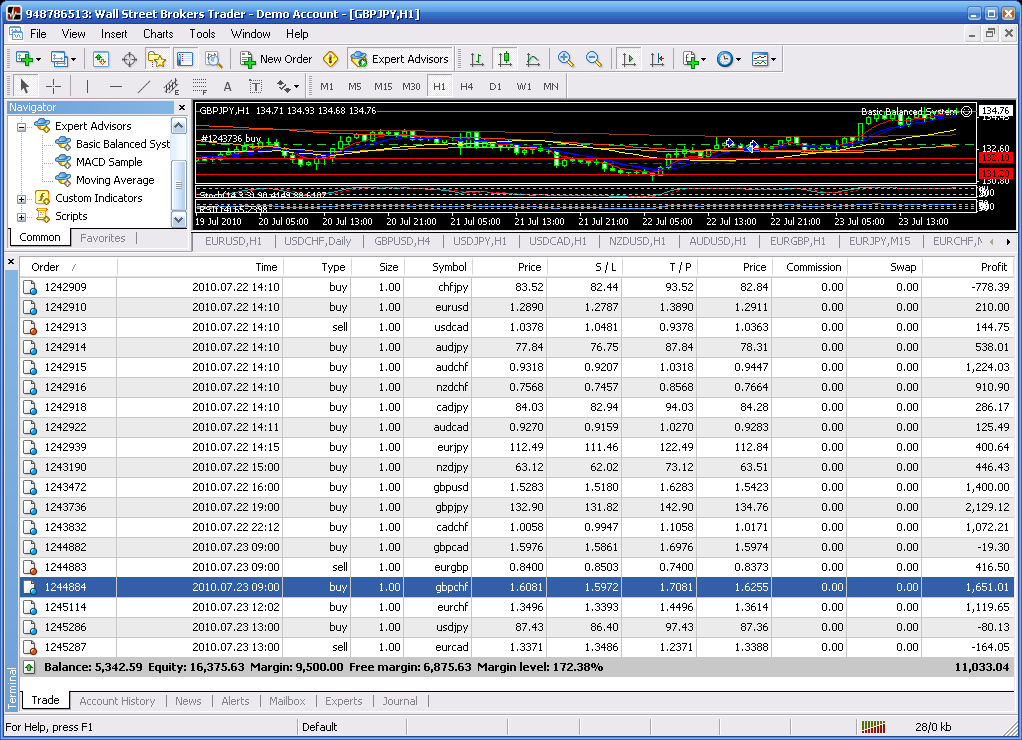Open the Charts menu
The height and width of the screenshot is (740, 1022).
(158, 34)
